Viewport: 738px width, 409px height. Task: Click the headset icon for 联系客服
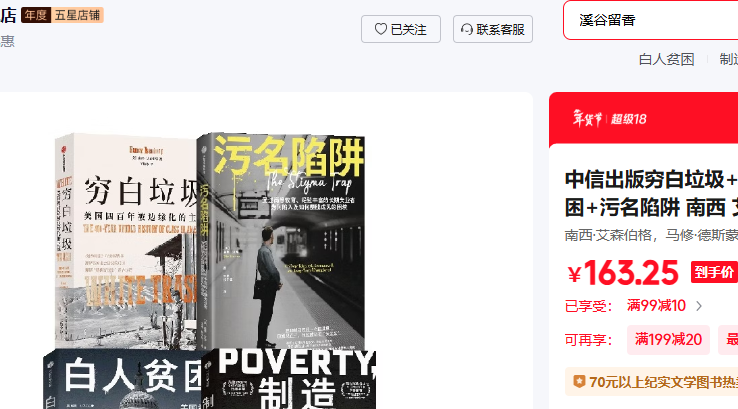[x=467, y=29]
